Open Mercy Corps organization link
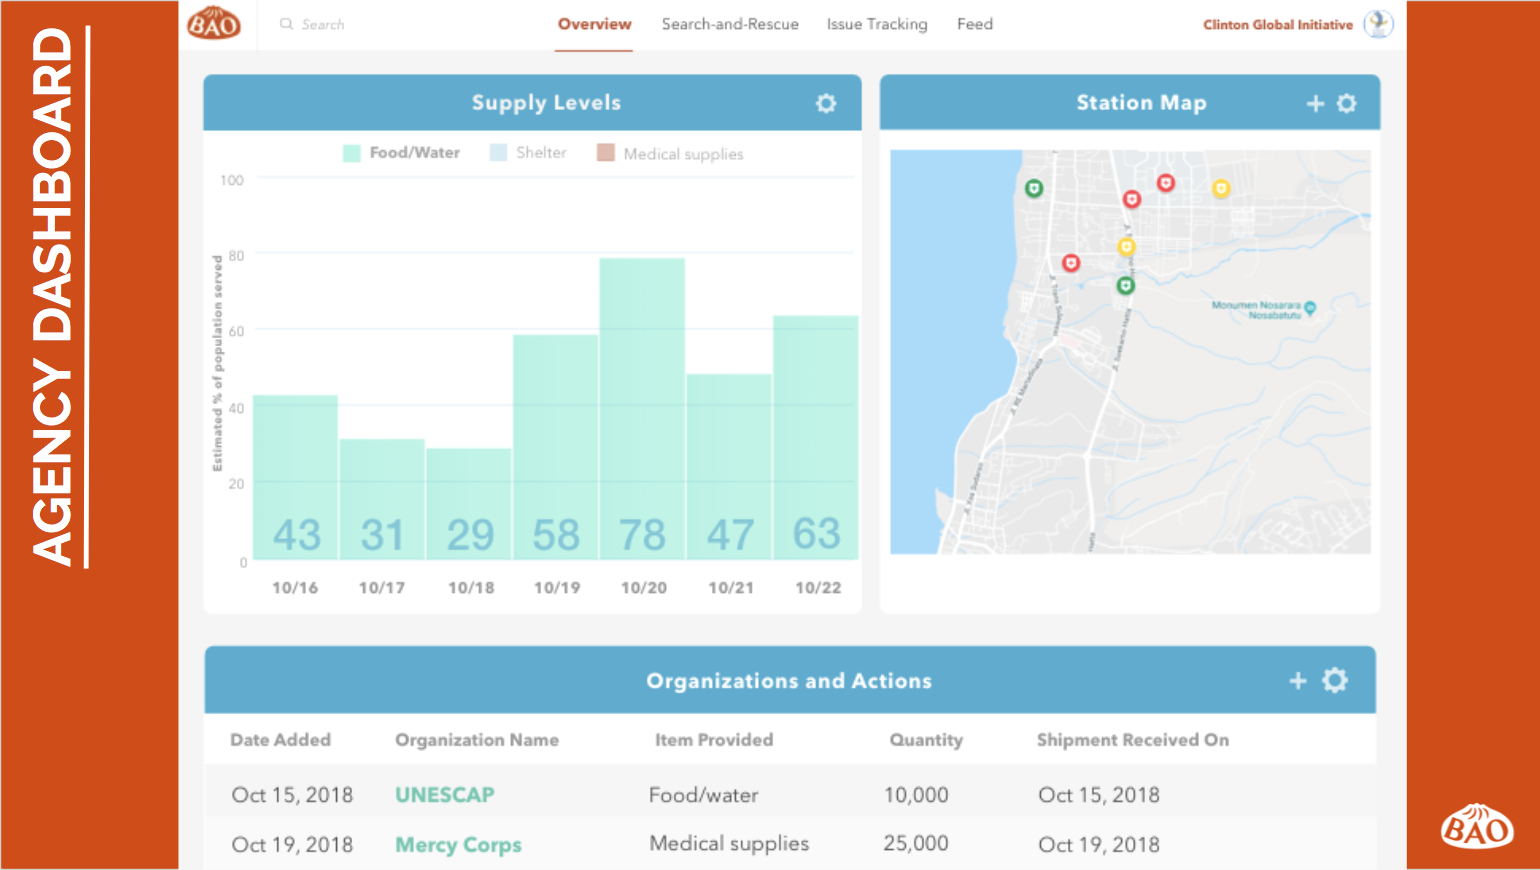Viewport: 1540px width, 870px height. point(458,845)
